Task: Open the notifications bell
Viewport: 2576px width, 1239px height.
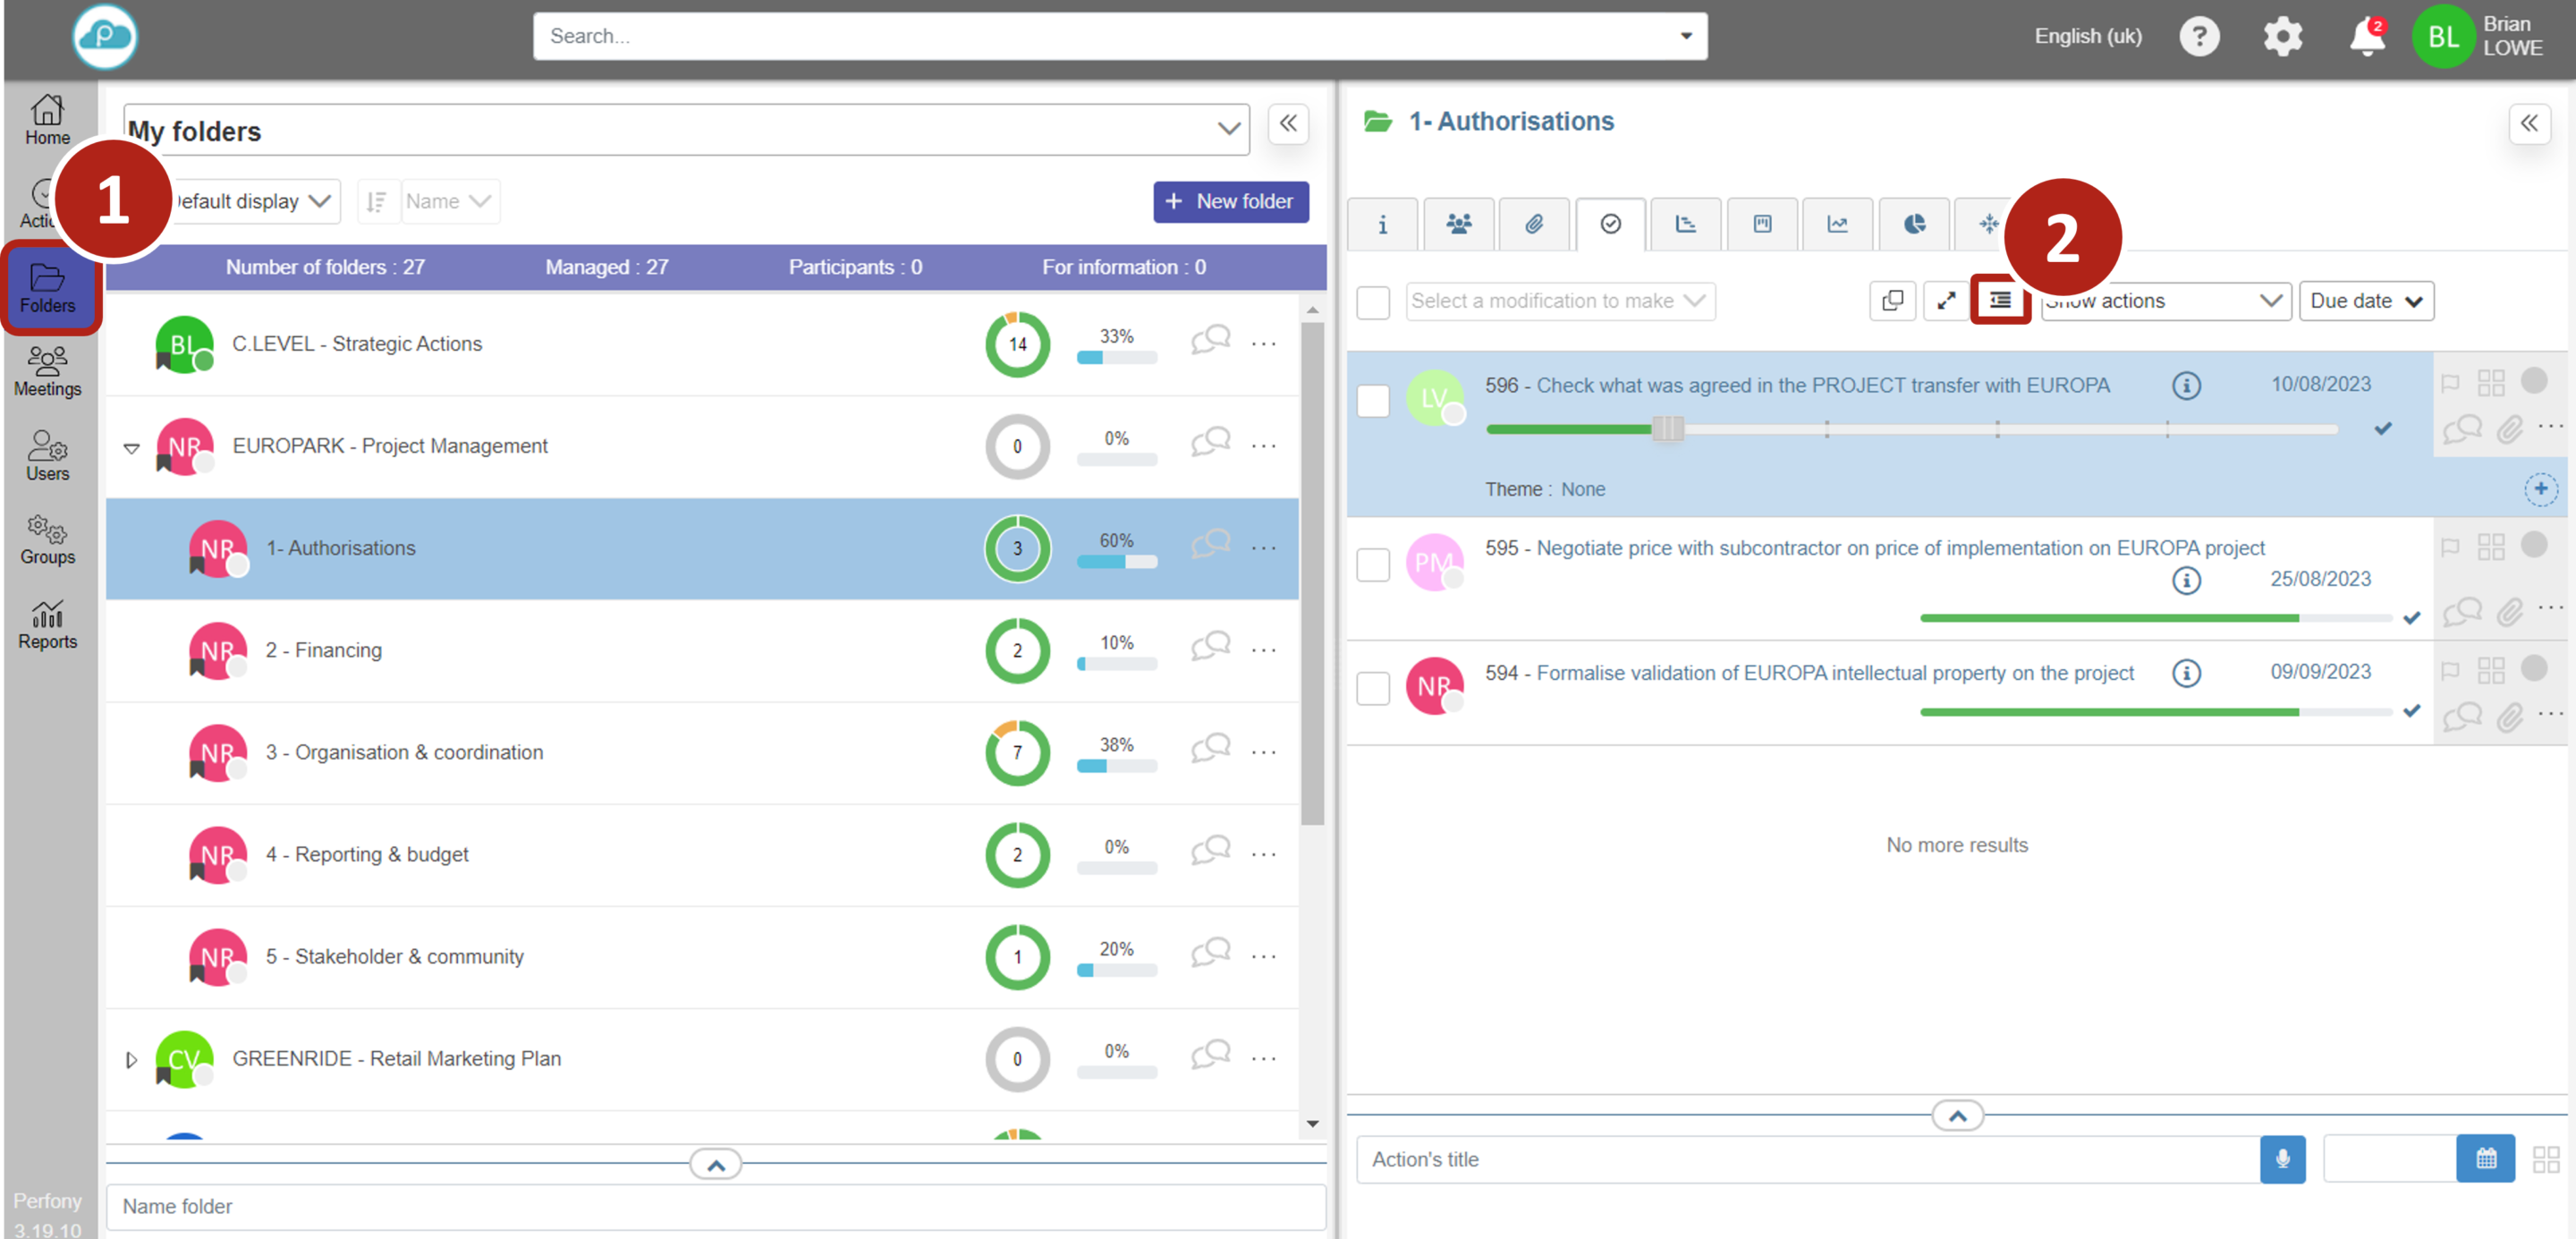Action: [2365, 38]
